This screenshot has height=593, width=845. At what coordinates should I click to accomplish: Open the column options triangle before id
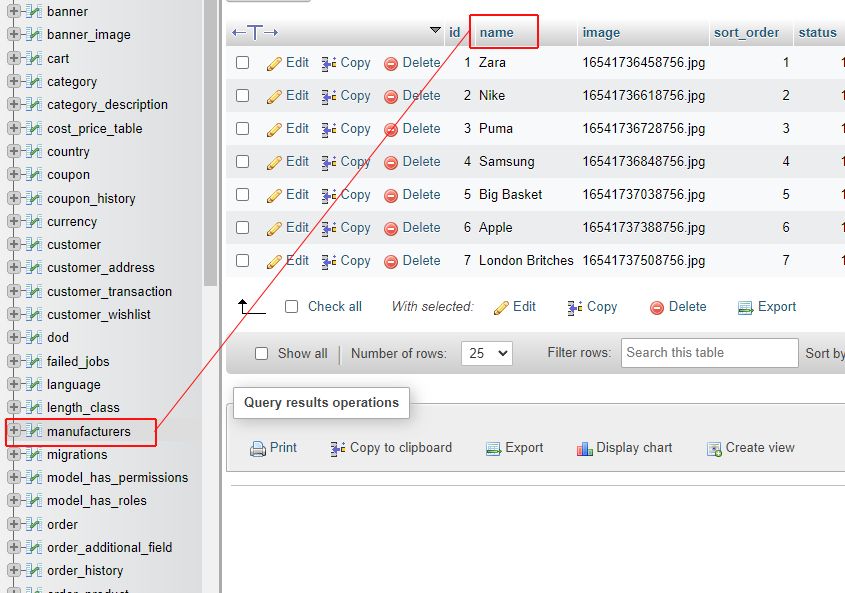435,30
